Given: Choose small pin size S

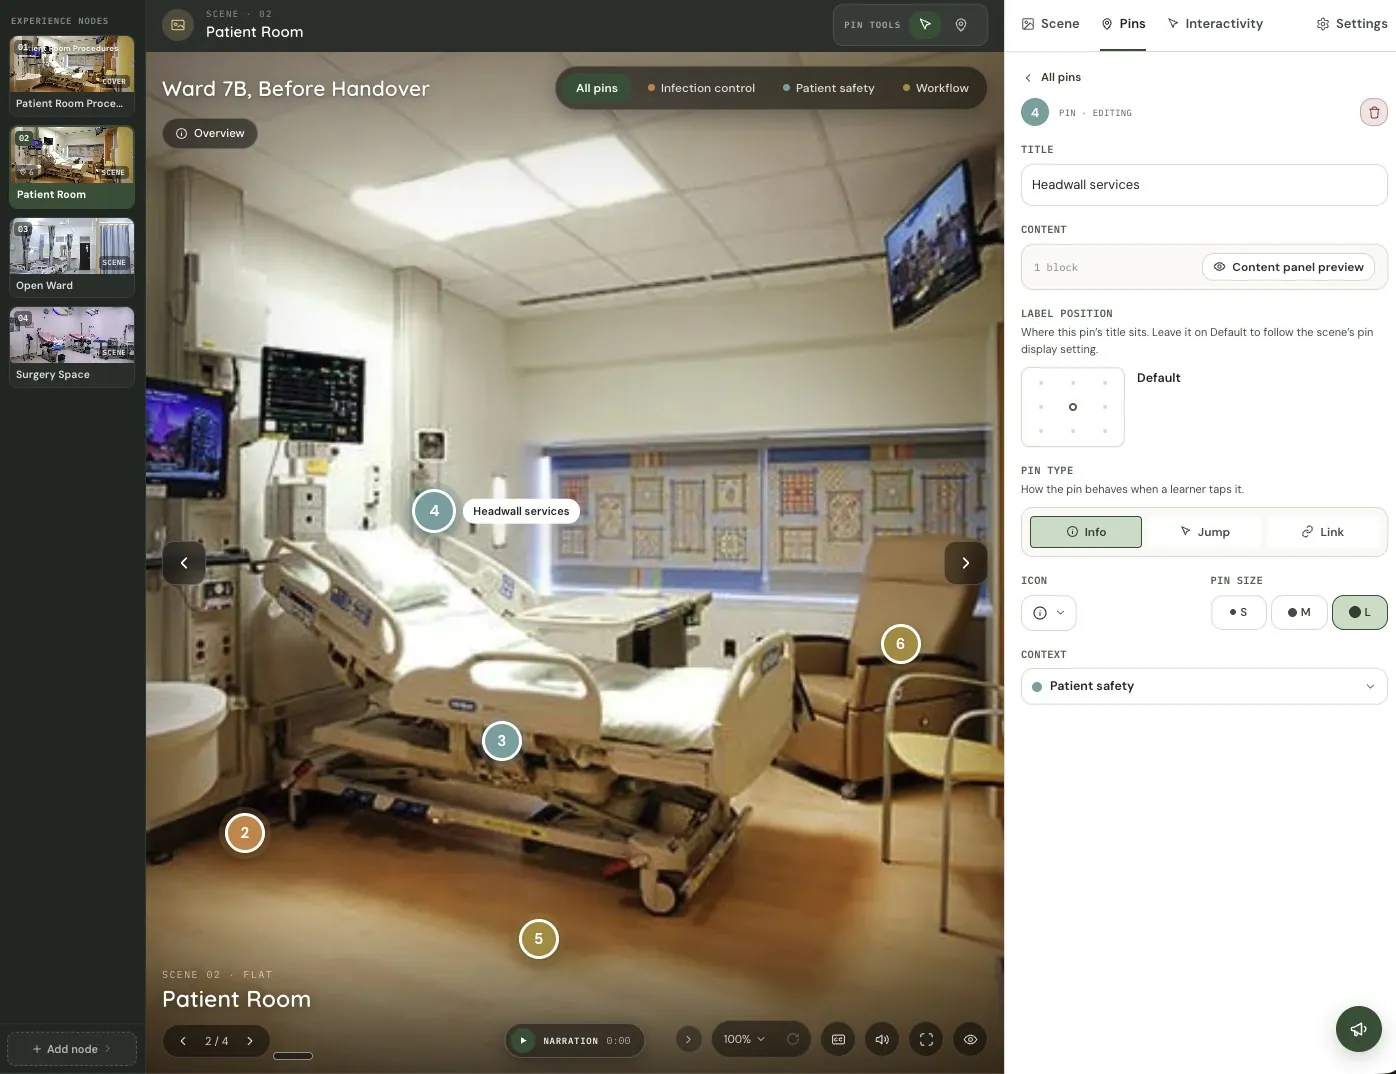Looking at the screenshot, I should coord(1238,612).
